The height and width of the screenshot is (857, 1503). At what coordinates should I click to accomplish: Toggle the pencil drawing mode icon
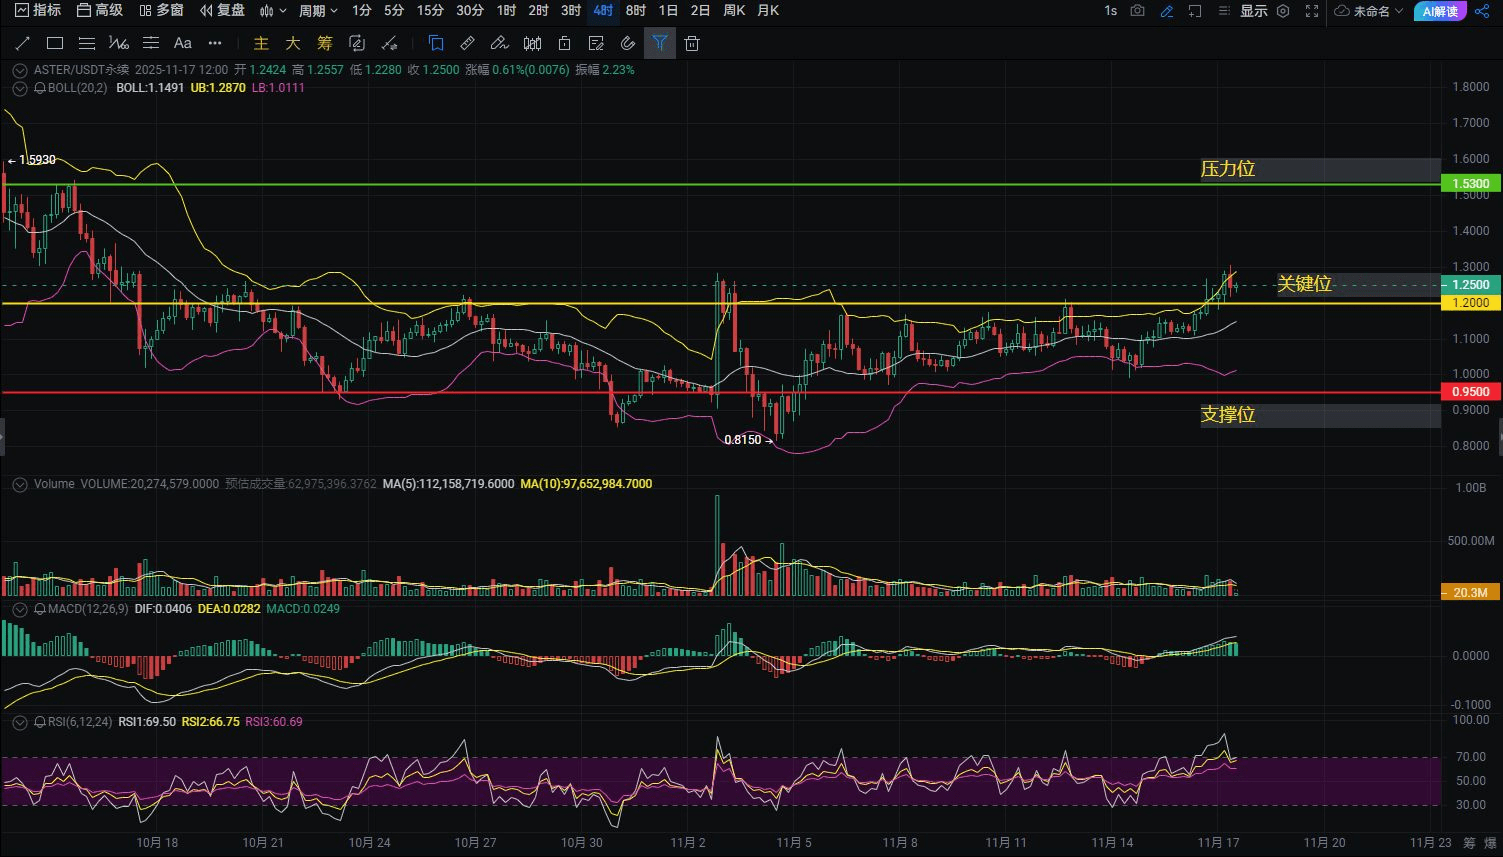1166,11
